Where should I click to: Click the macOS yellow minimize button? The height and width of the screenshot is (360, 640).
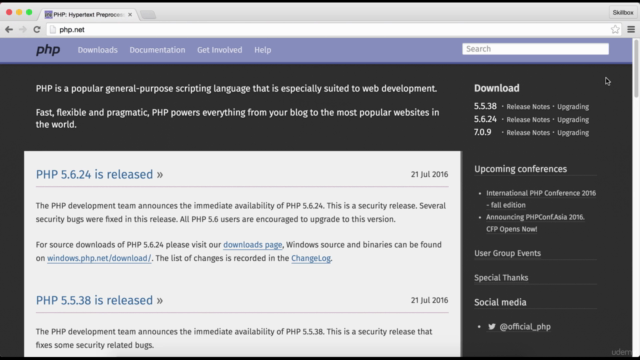click(x=19, y=12)
